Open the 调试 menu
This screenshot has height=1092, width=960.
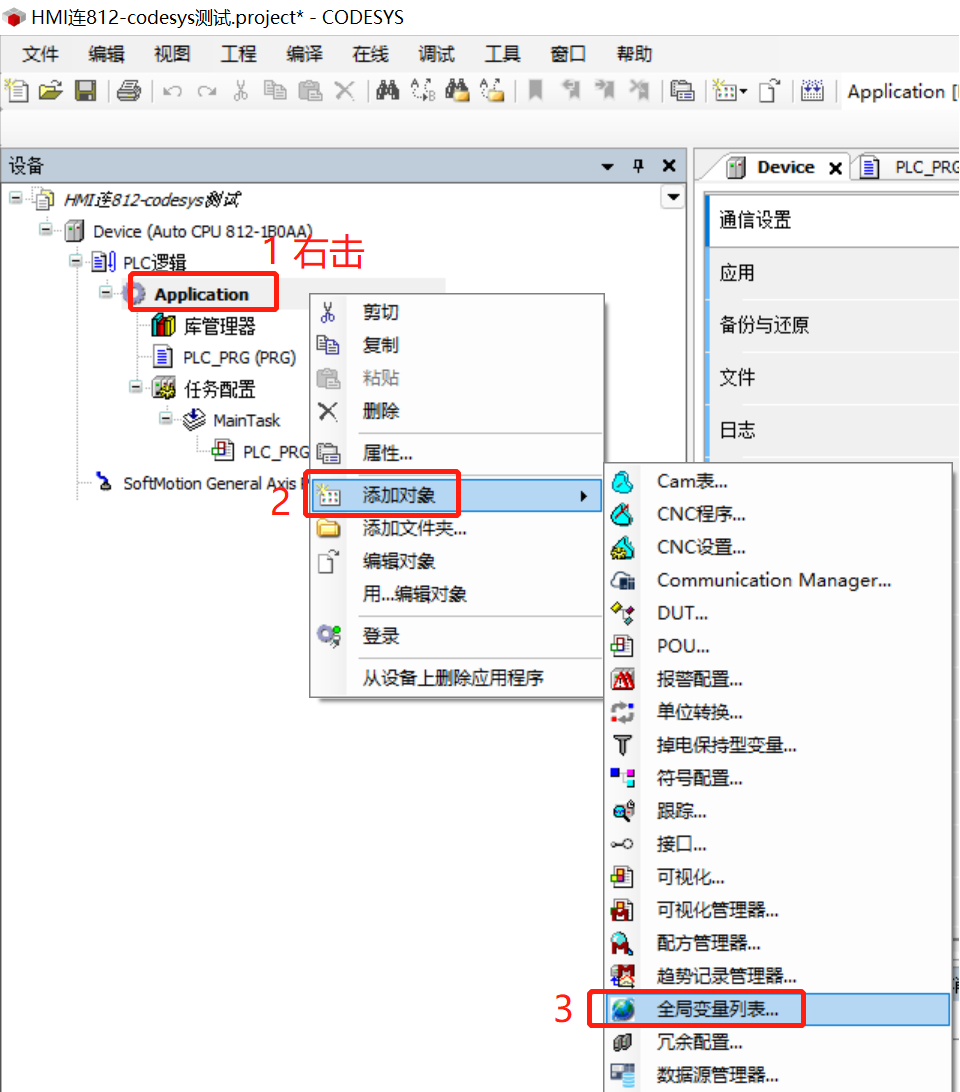437,54
